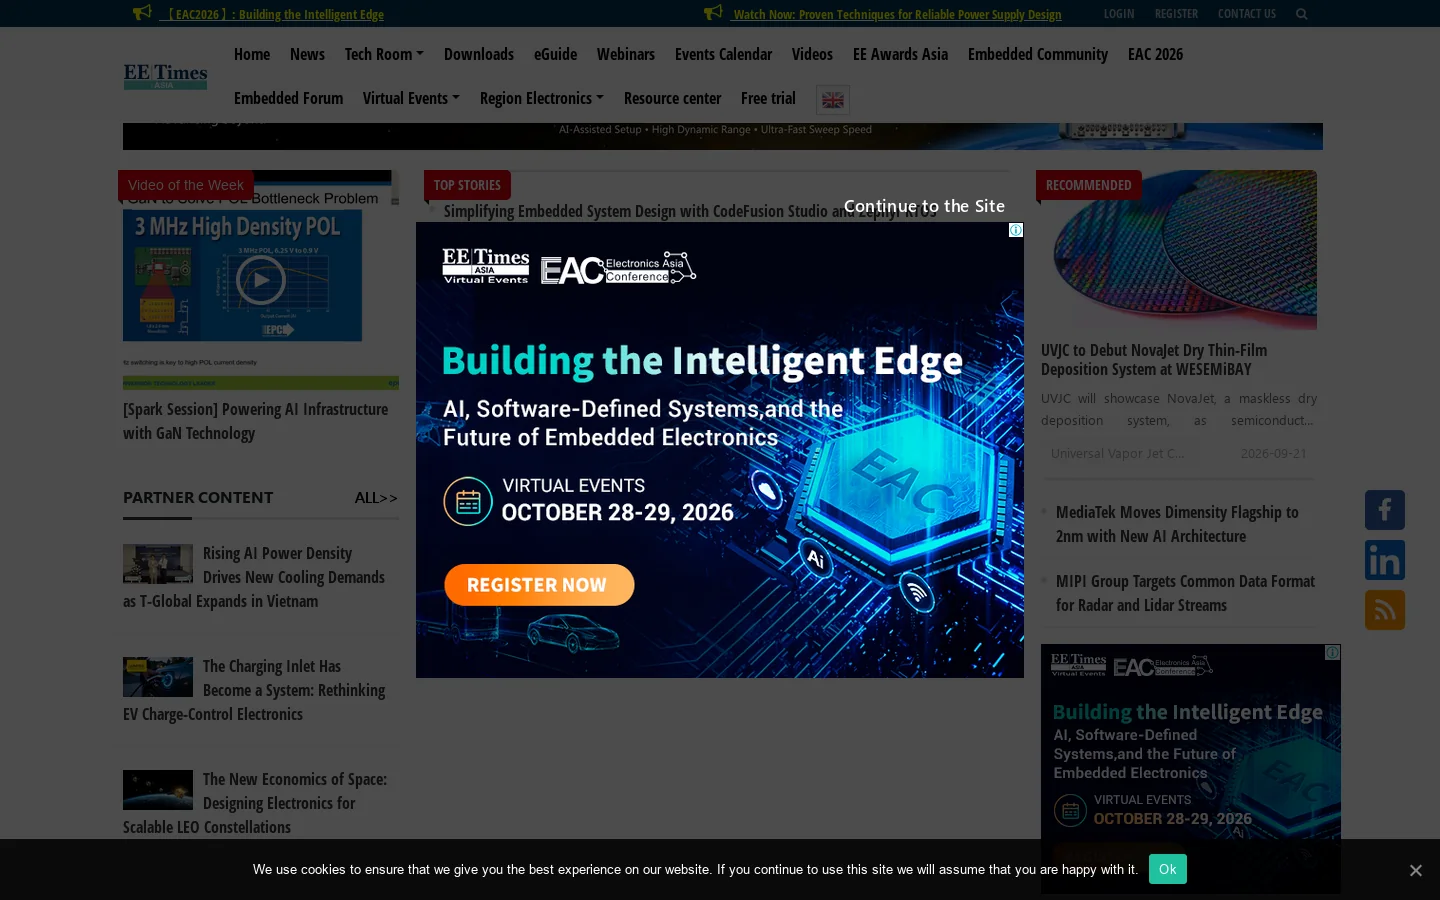Click REGISTER NOW button in popup ad
The width and height of the screenshot is (1440, 900).
pos(539,585)
